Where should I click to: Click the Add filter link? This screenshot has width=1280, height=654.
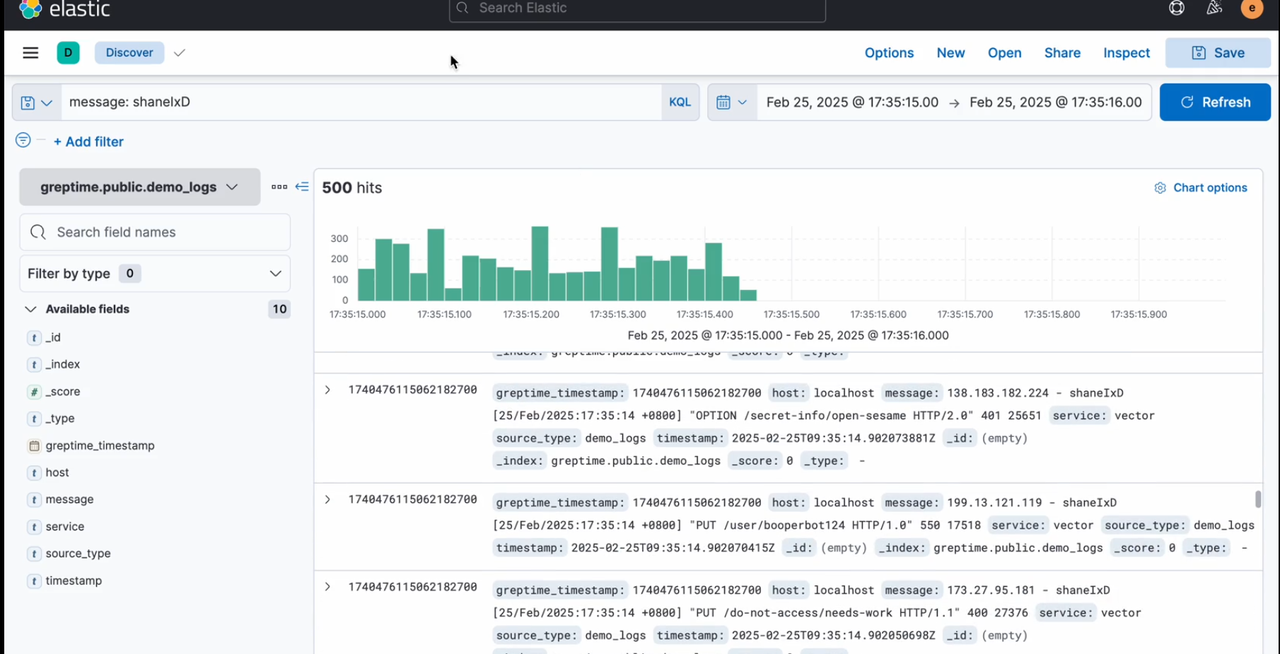click(88, 141)
